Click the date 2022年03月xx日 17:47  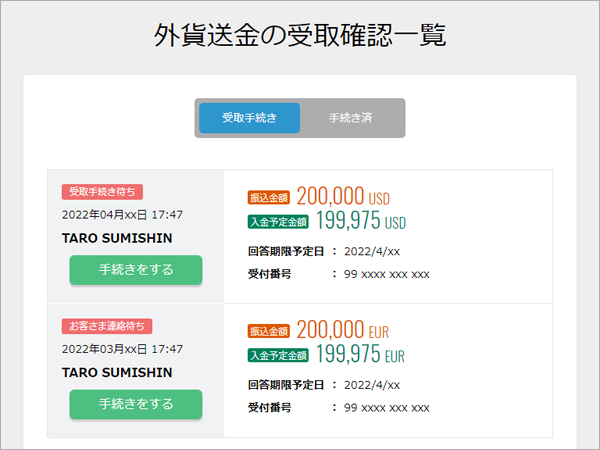coord(122,349)
